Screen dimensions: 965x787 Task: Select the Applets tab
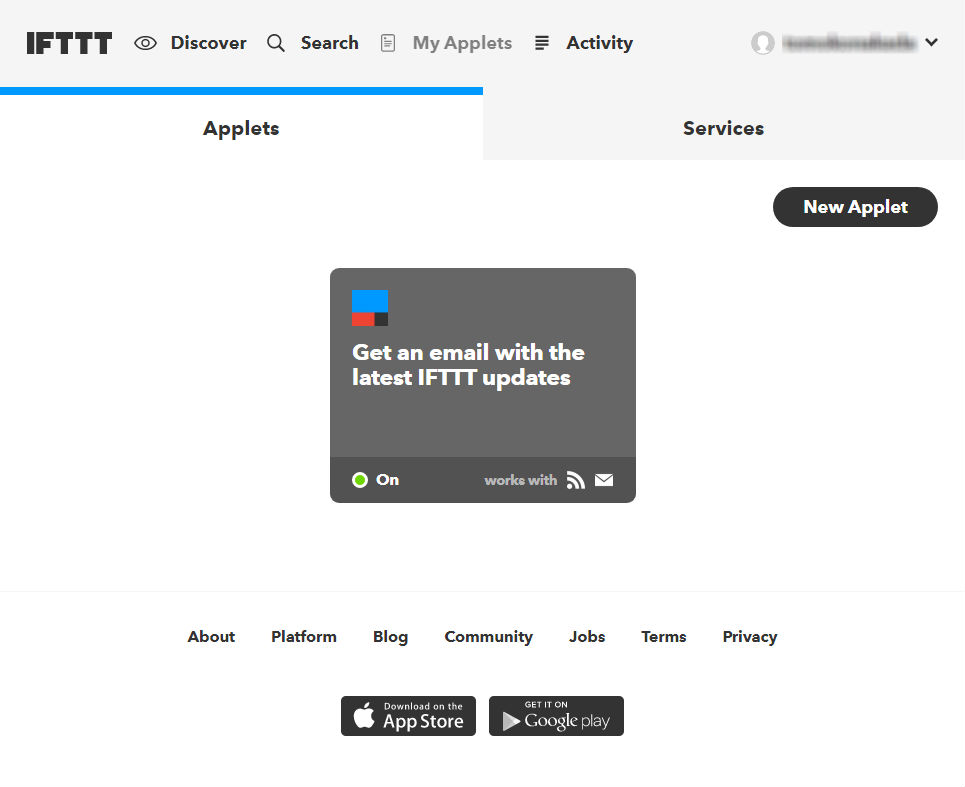point(240,128)
